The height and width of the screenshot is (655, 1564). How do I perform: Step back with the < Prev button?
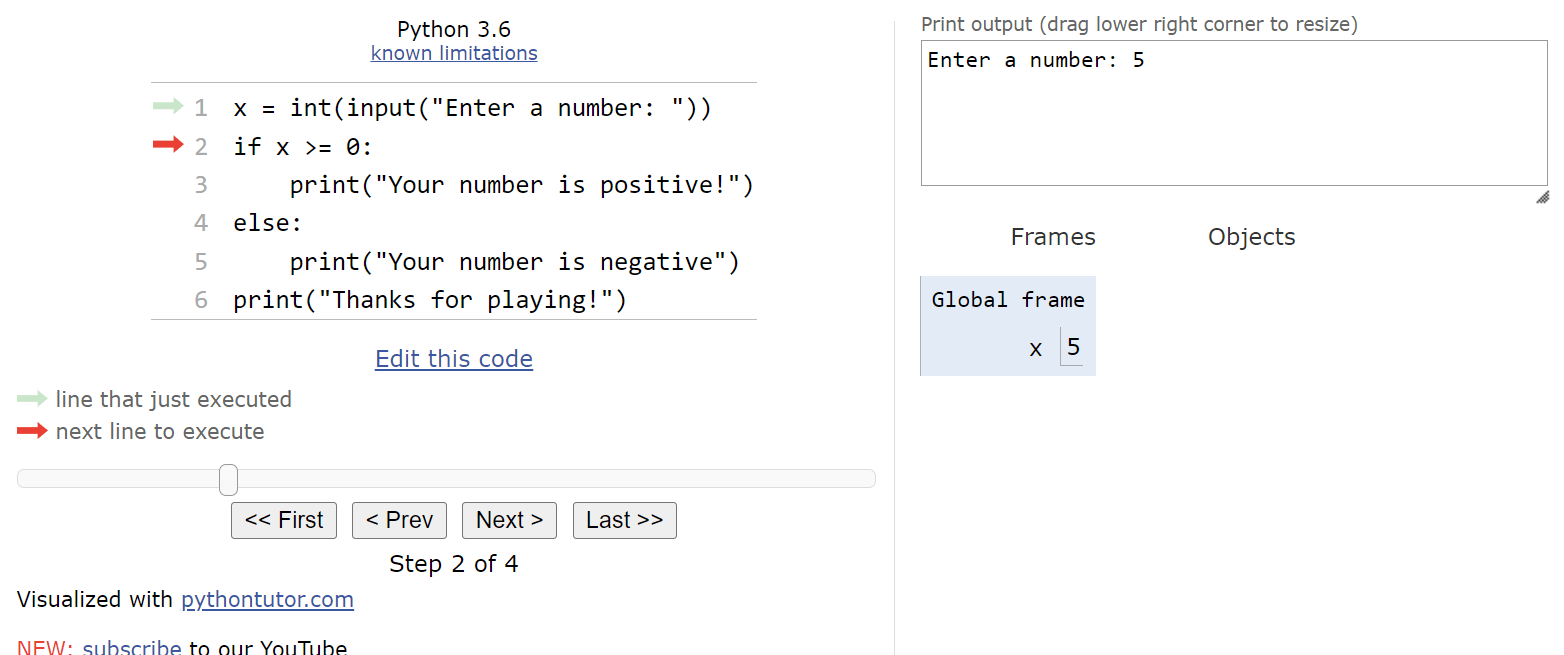click(x=399, y=520)
